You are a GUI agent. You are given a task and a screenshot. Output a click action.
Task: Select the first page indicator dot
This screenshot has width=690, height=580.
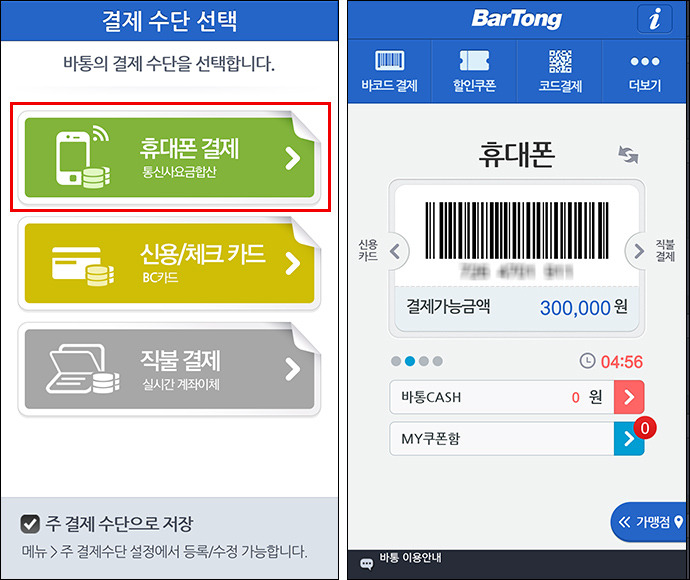pyautogui.click(x=396, y=361)
